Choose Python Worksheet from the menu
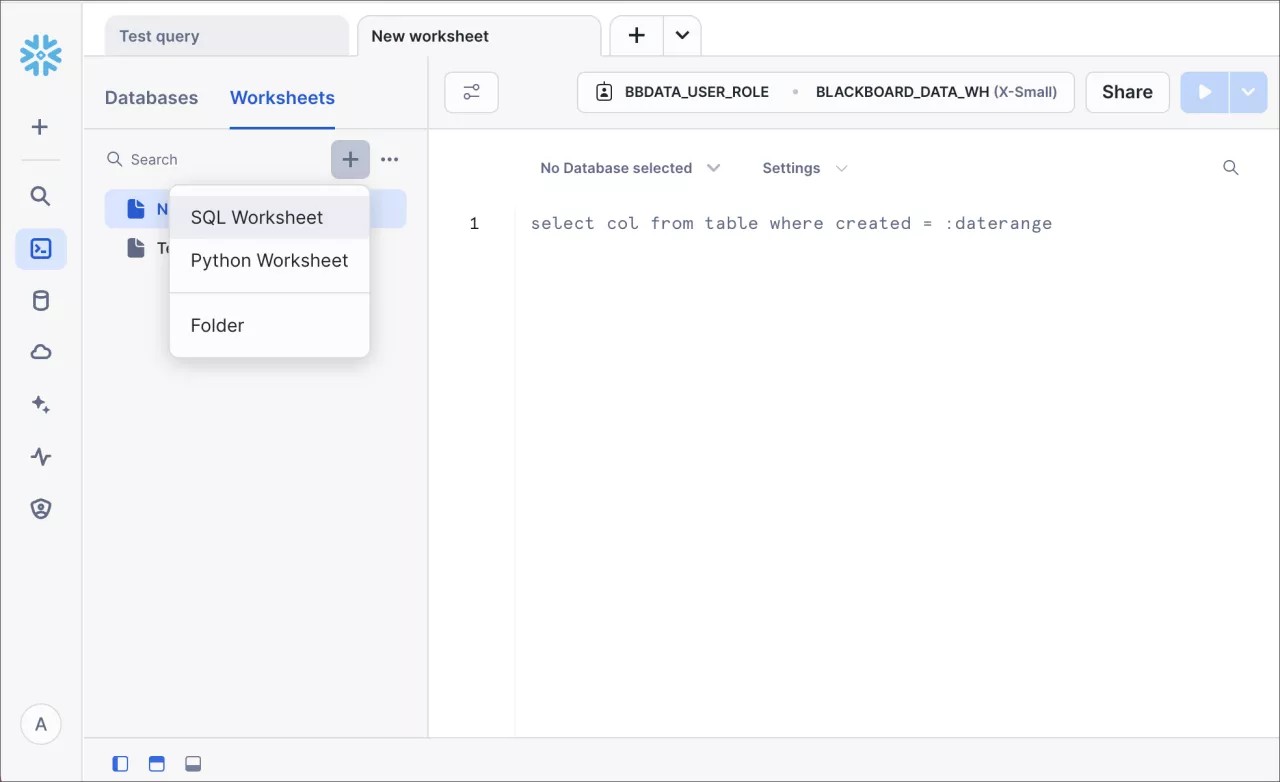The width and height of the screenshot is (1280, 782). pos(269,260)
